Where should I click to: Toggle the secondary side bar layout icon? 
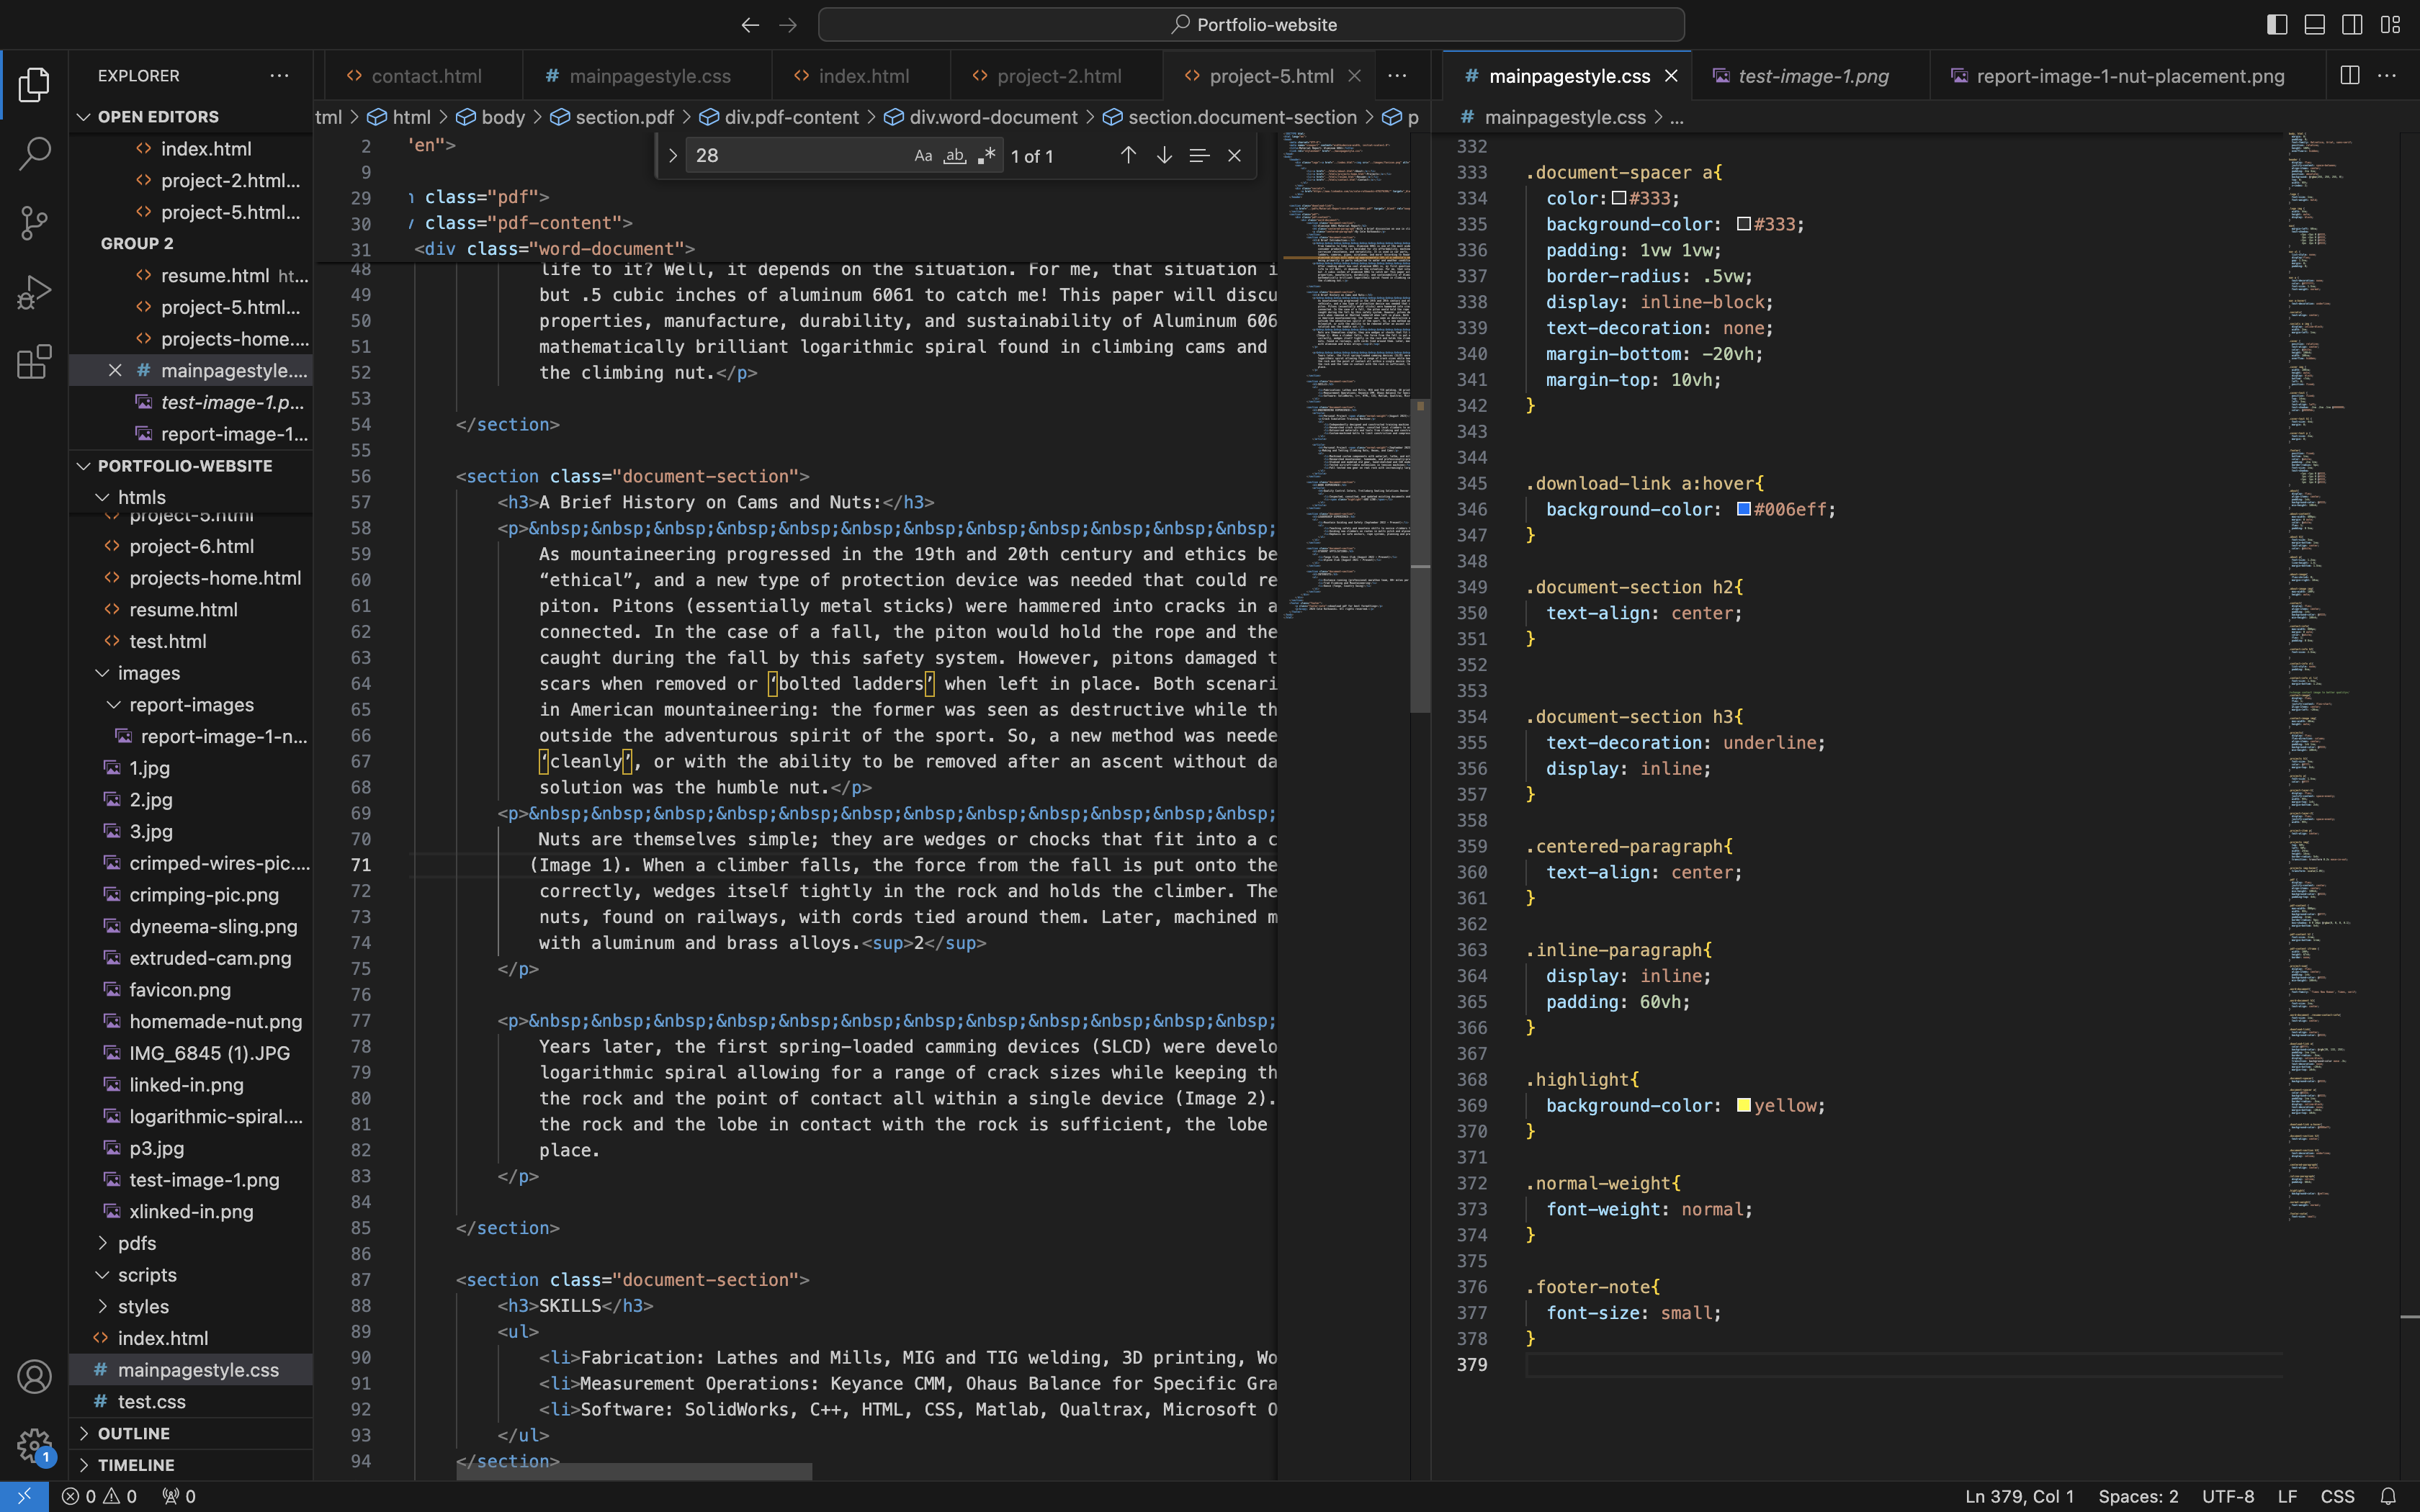[2352, 25]
